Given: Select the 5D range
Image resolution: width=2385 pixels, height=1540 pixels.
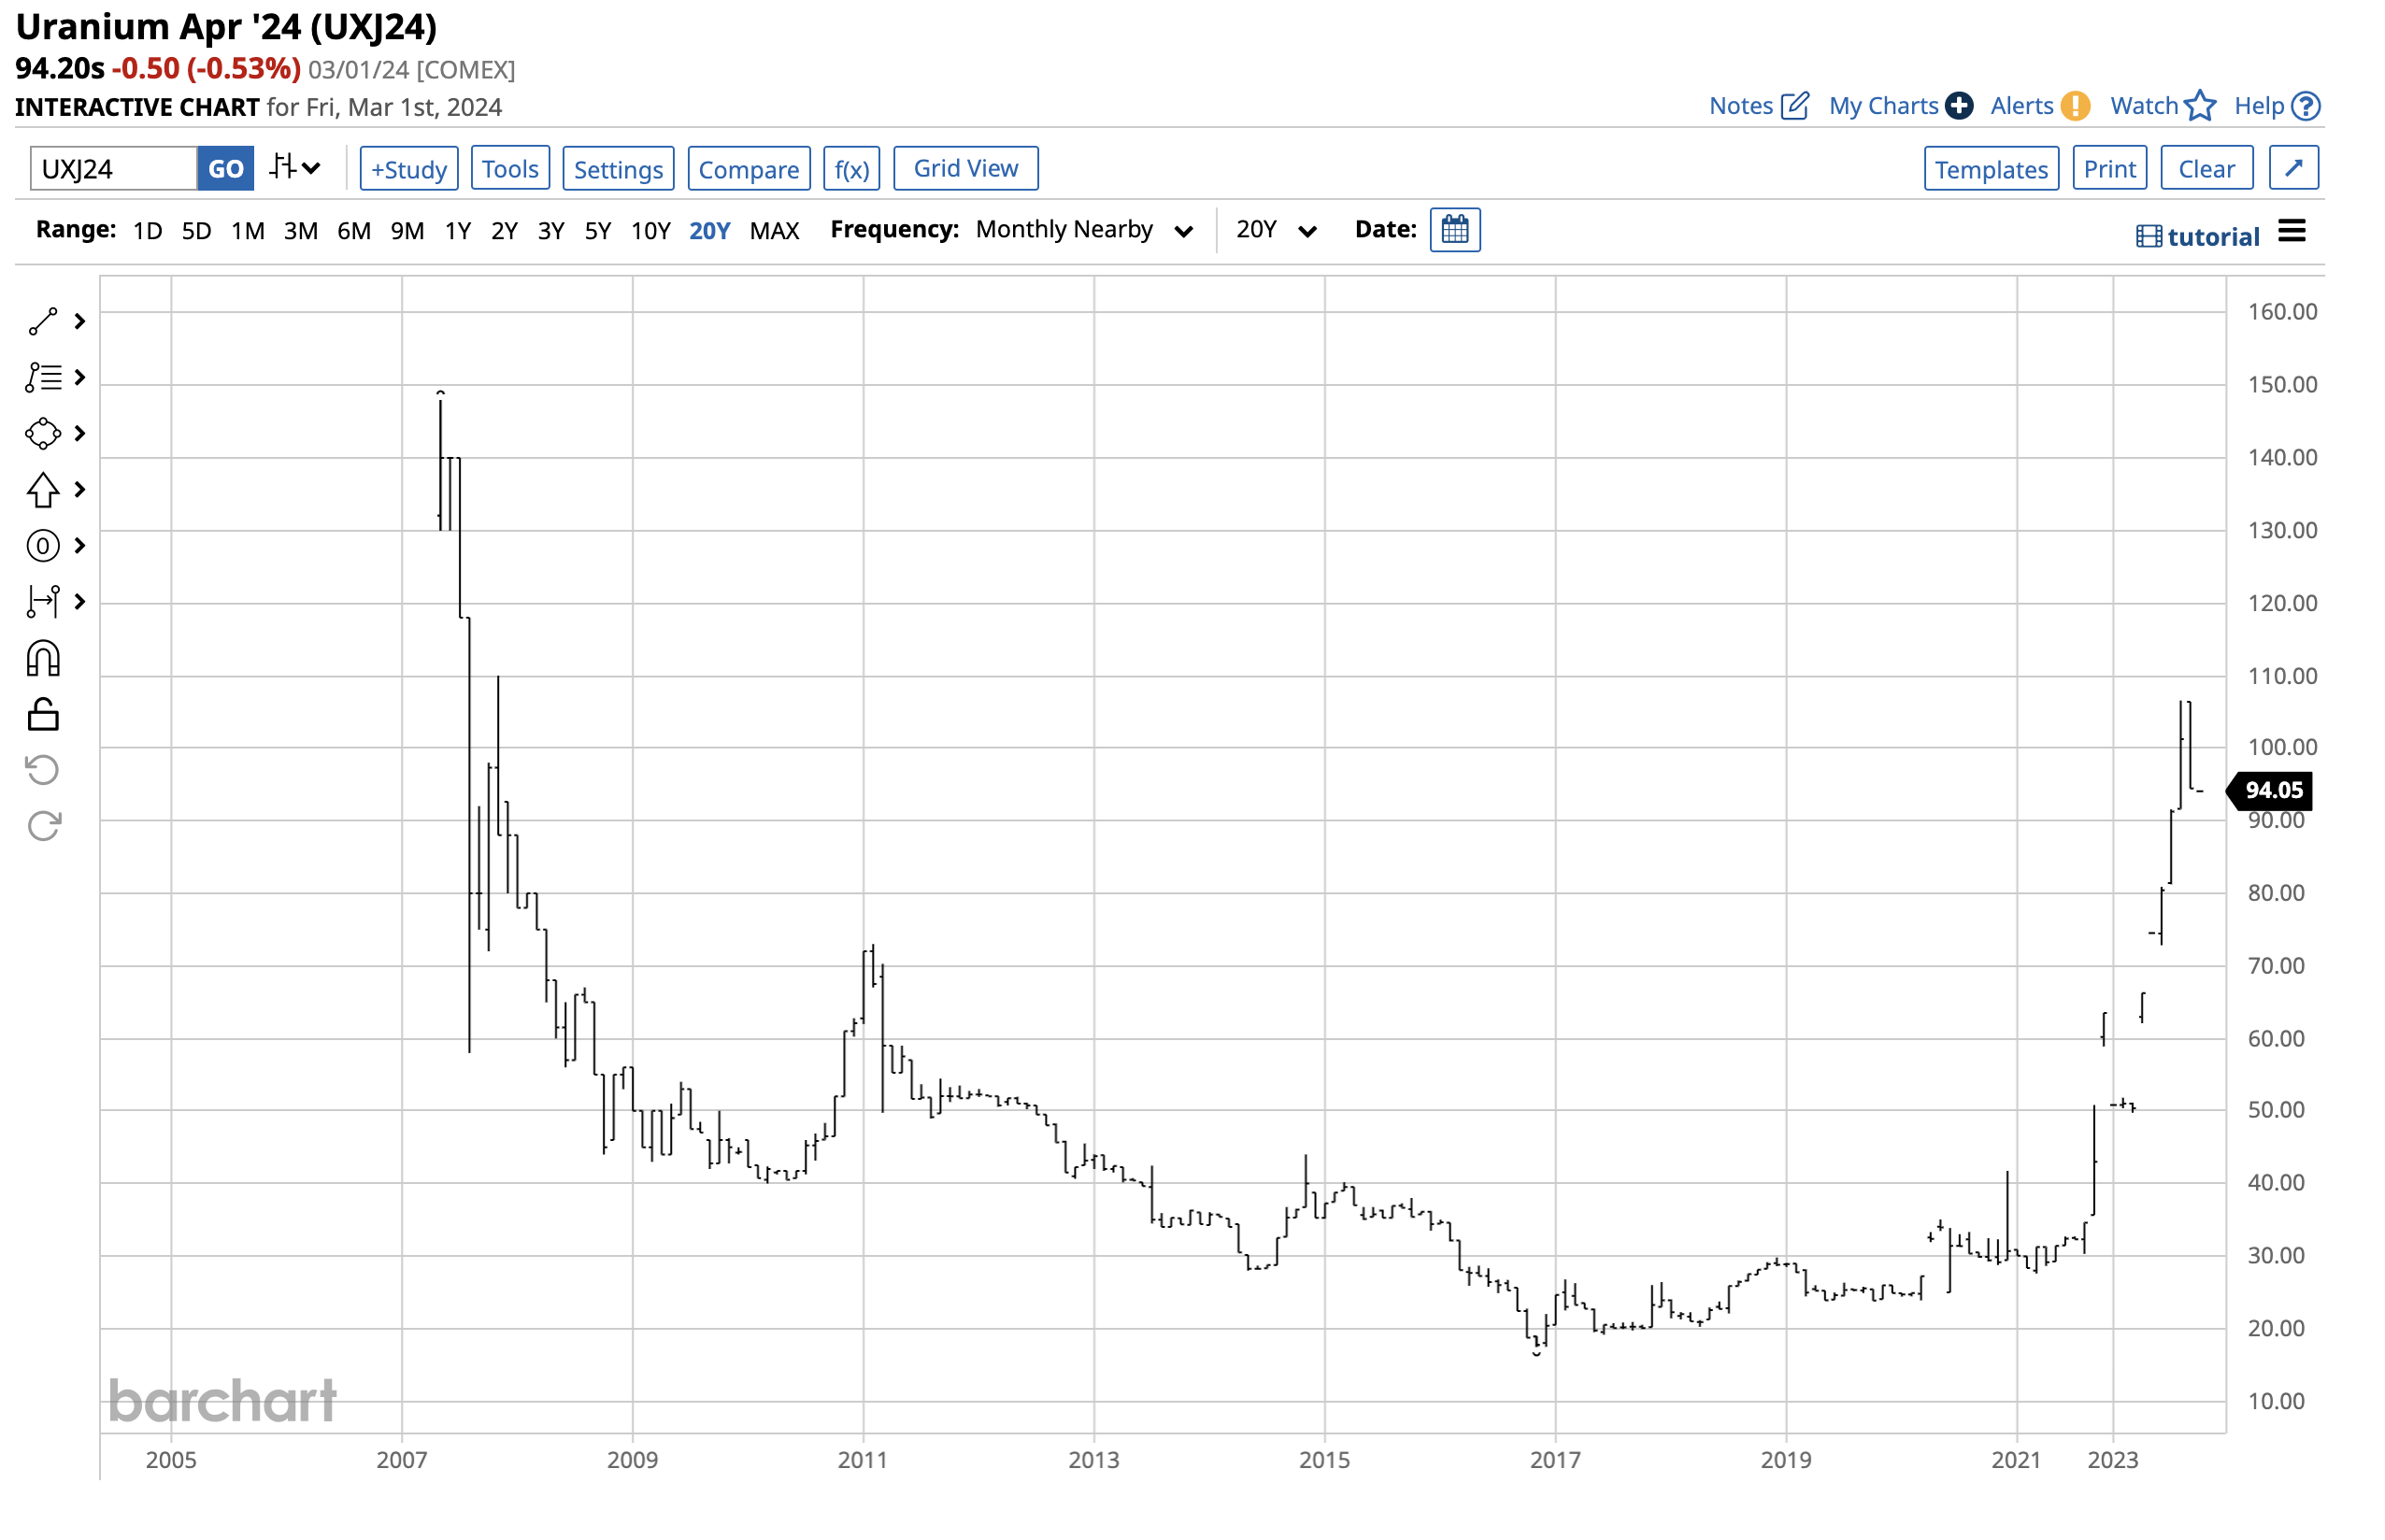Looking at the screenshot, I should tap(196, 230).
